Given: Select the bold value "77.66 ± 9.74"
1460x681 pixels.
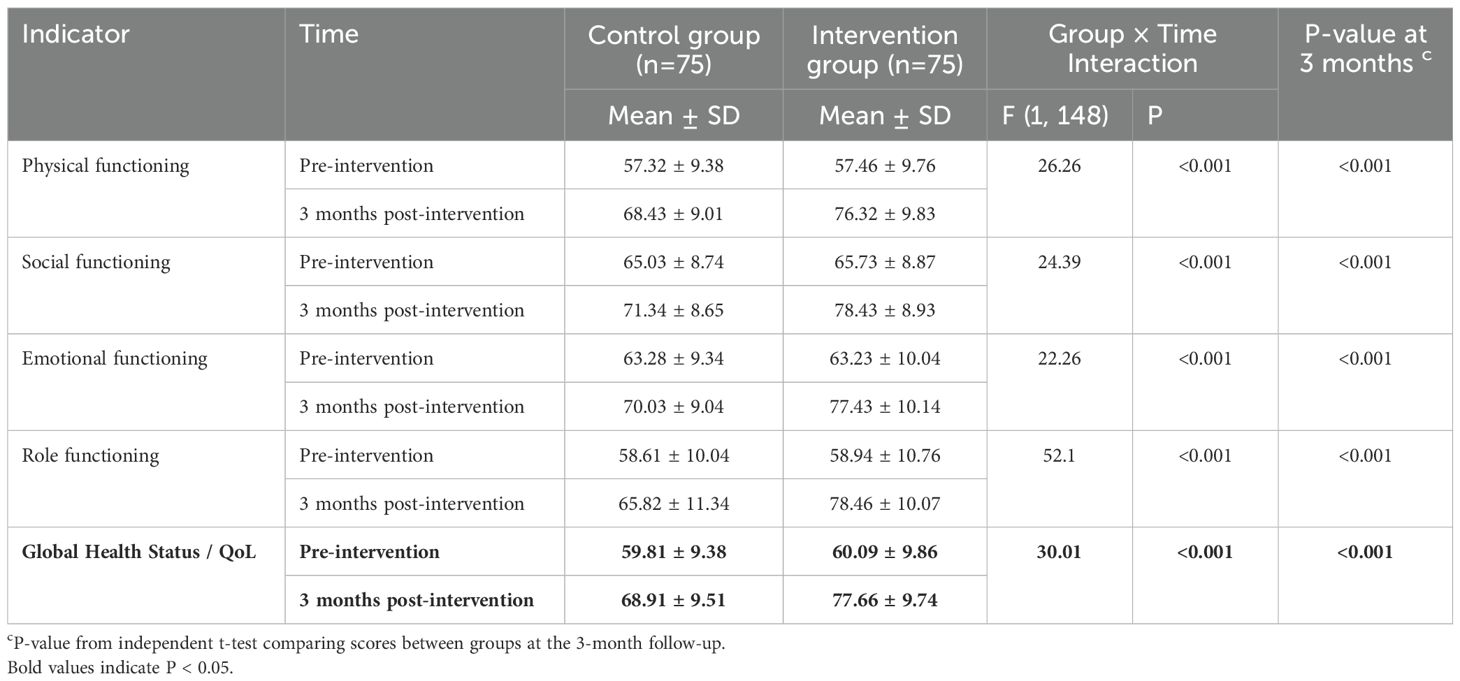Looking at the screenshot, I should [886, 601].
